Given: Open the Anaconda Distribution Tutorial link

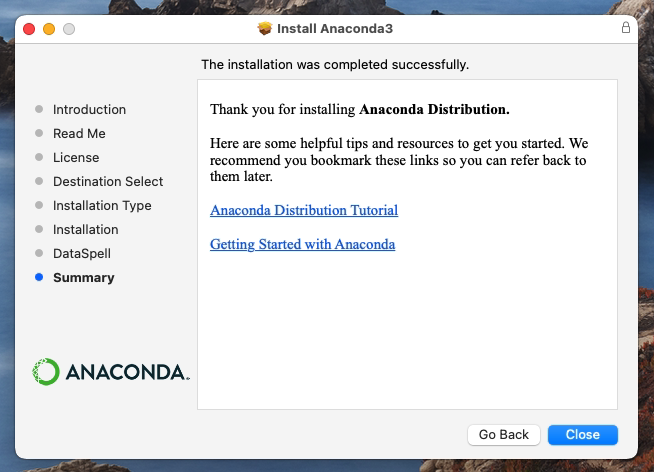Looking at the screenshot, I should tap(304, 210).
